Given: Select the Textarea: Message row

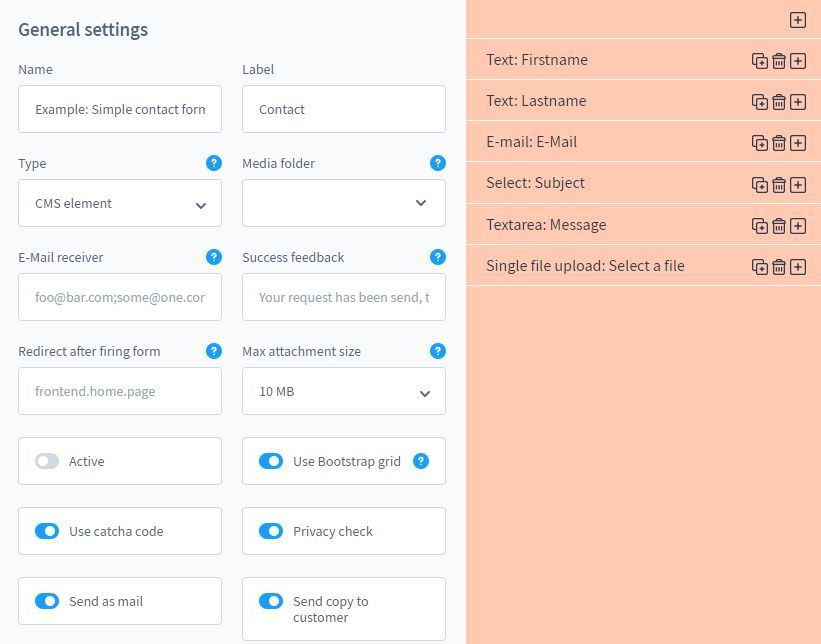Looking at the screenshot, I should (600, 225).
